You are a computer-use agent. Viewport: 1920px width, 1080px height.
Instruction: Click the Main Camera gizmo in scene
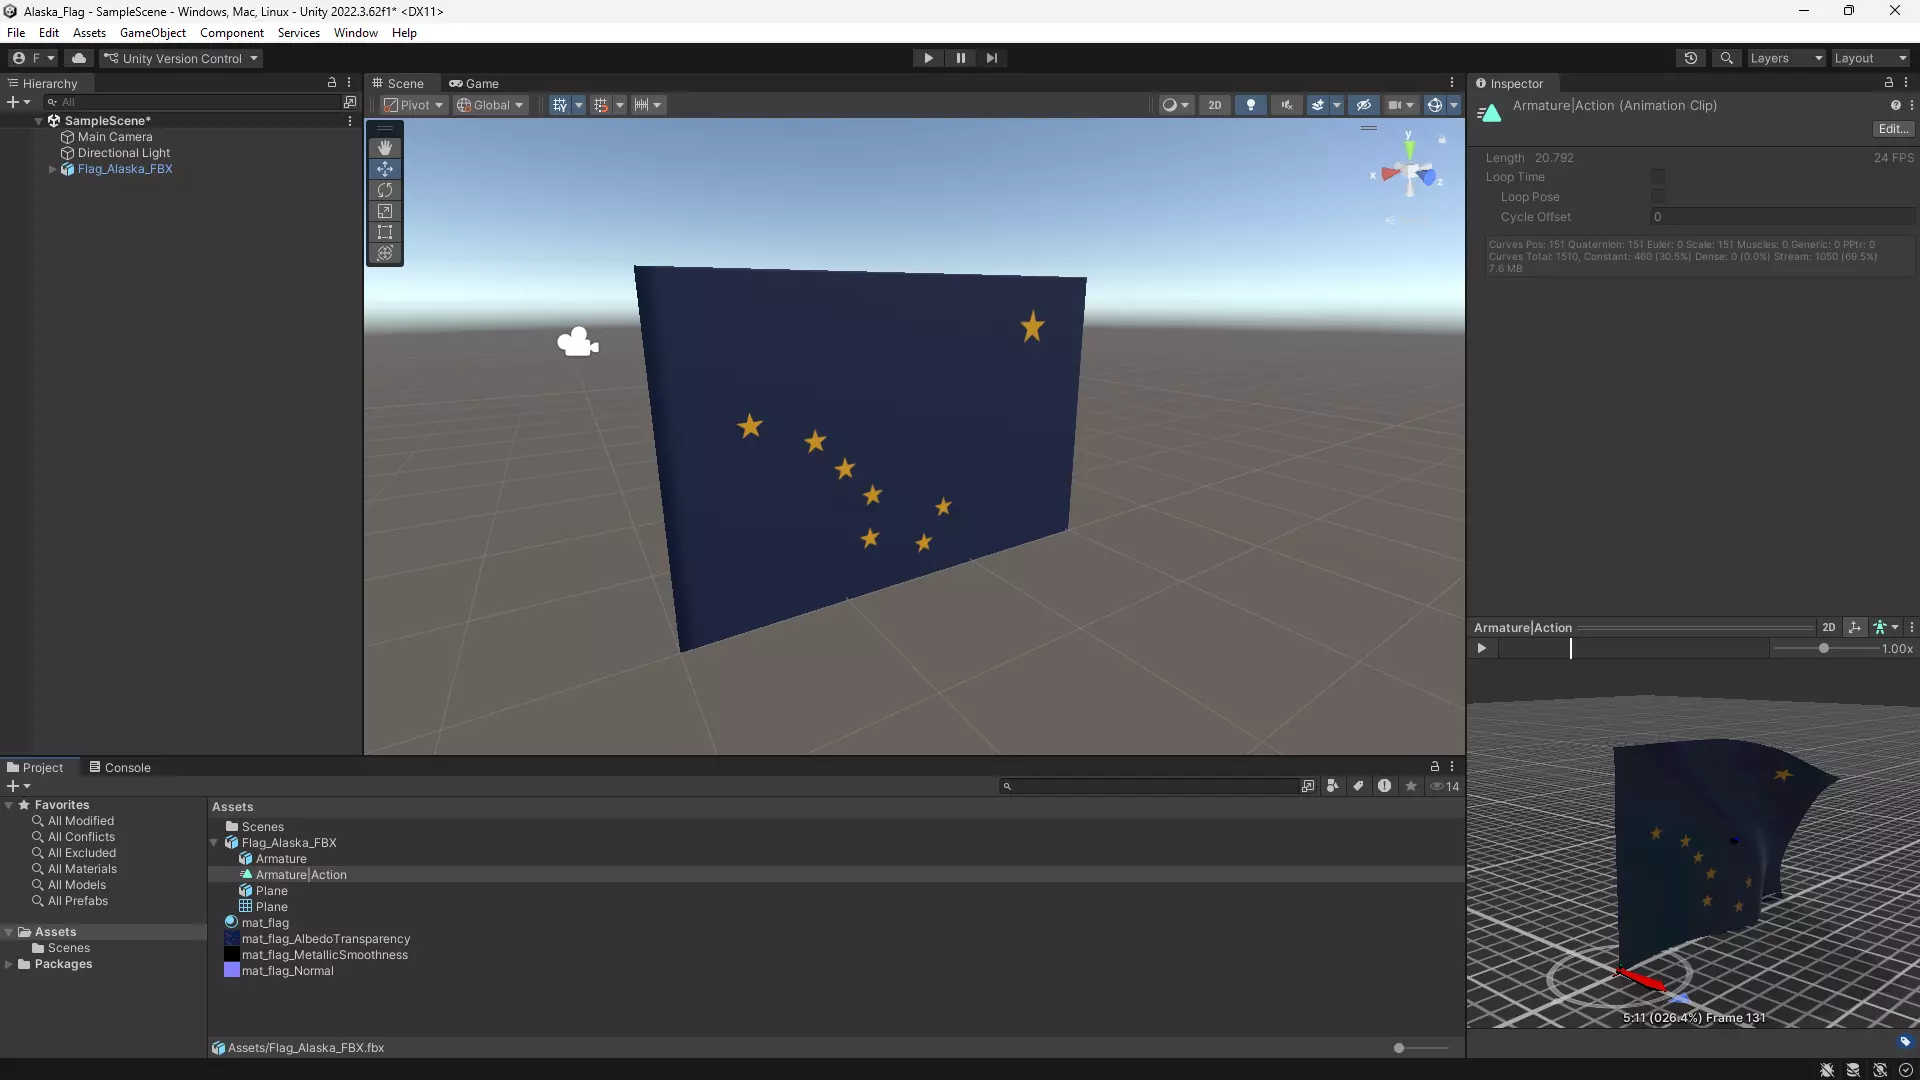coord(578,342)
